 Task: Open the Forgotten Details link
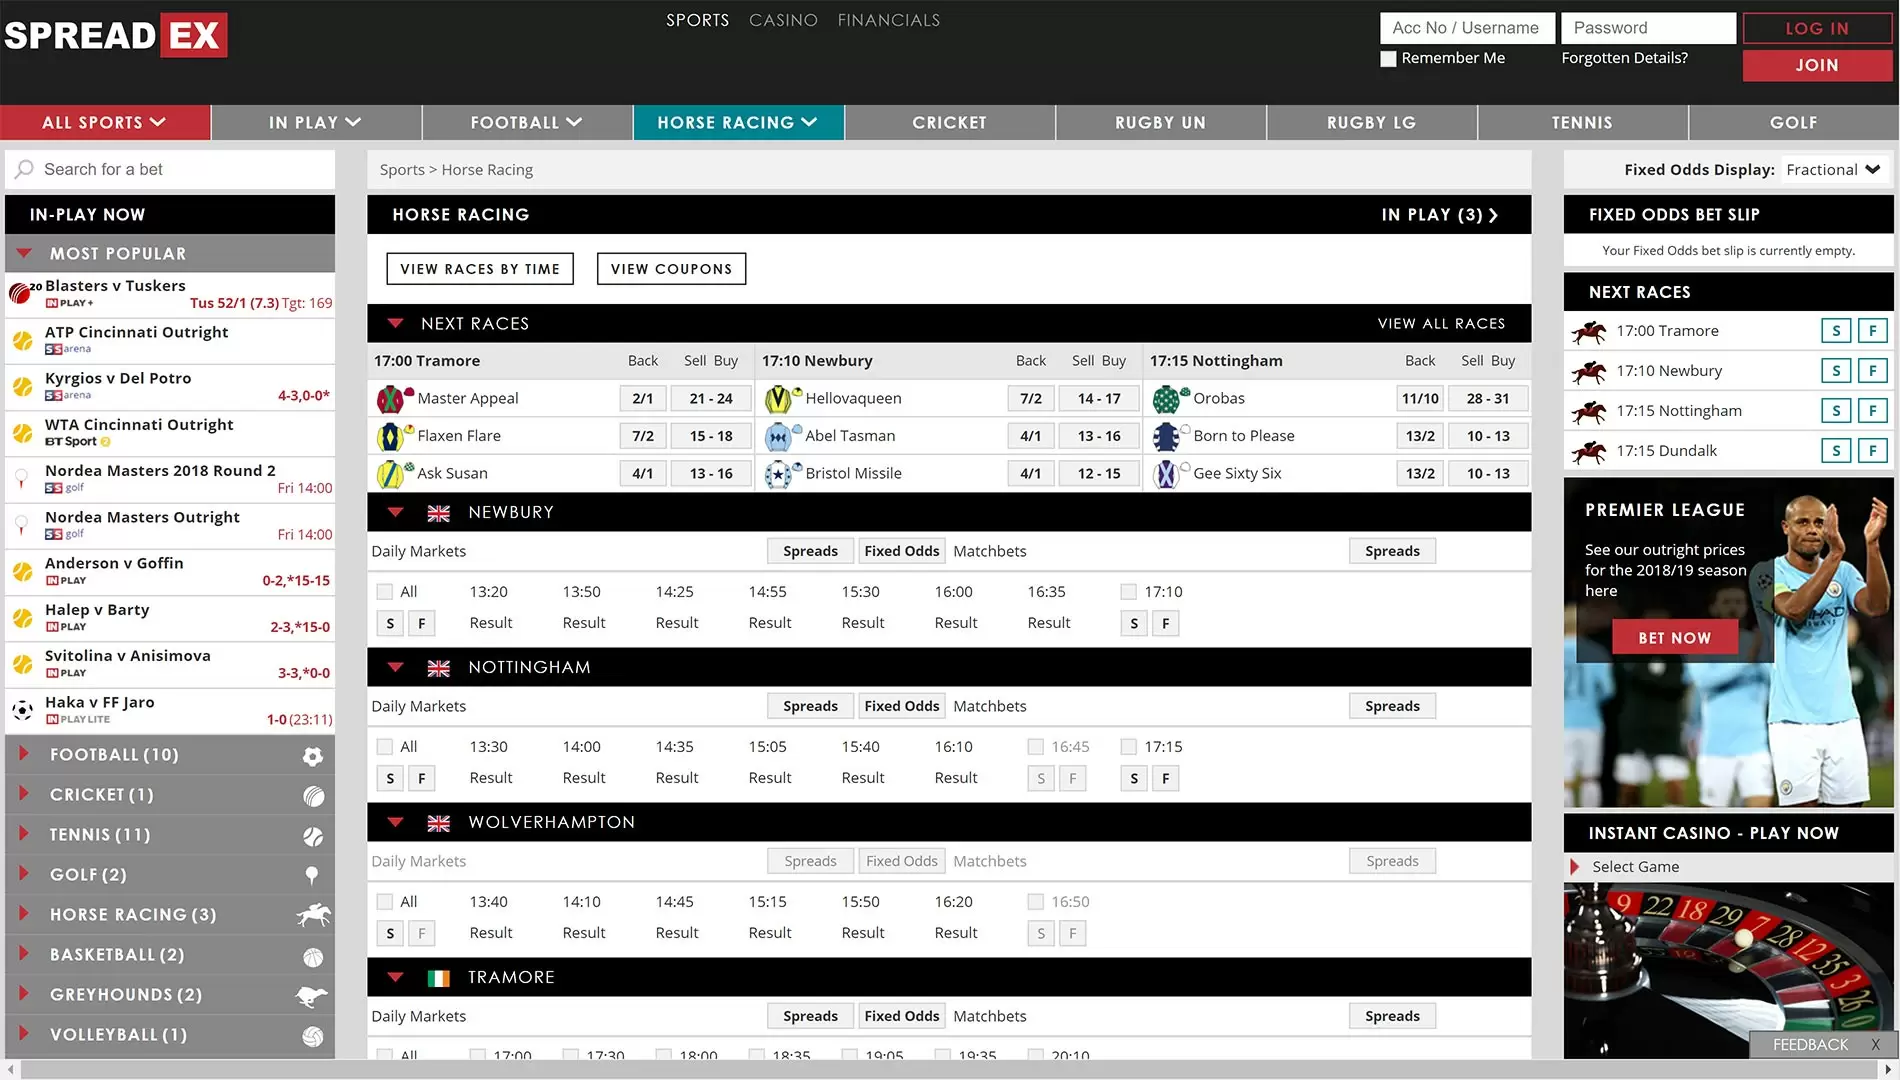click(x=1624, y=58)
